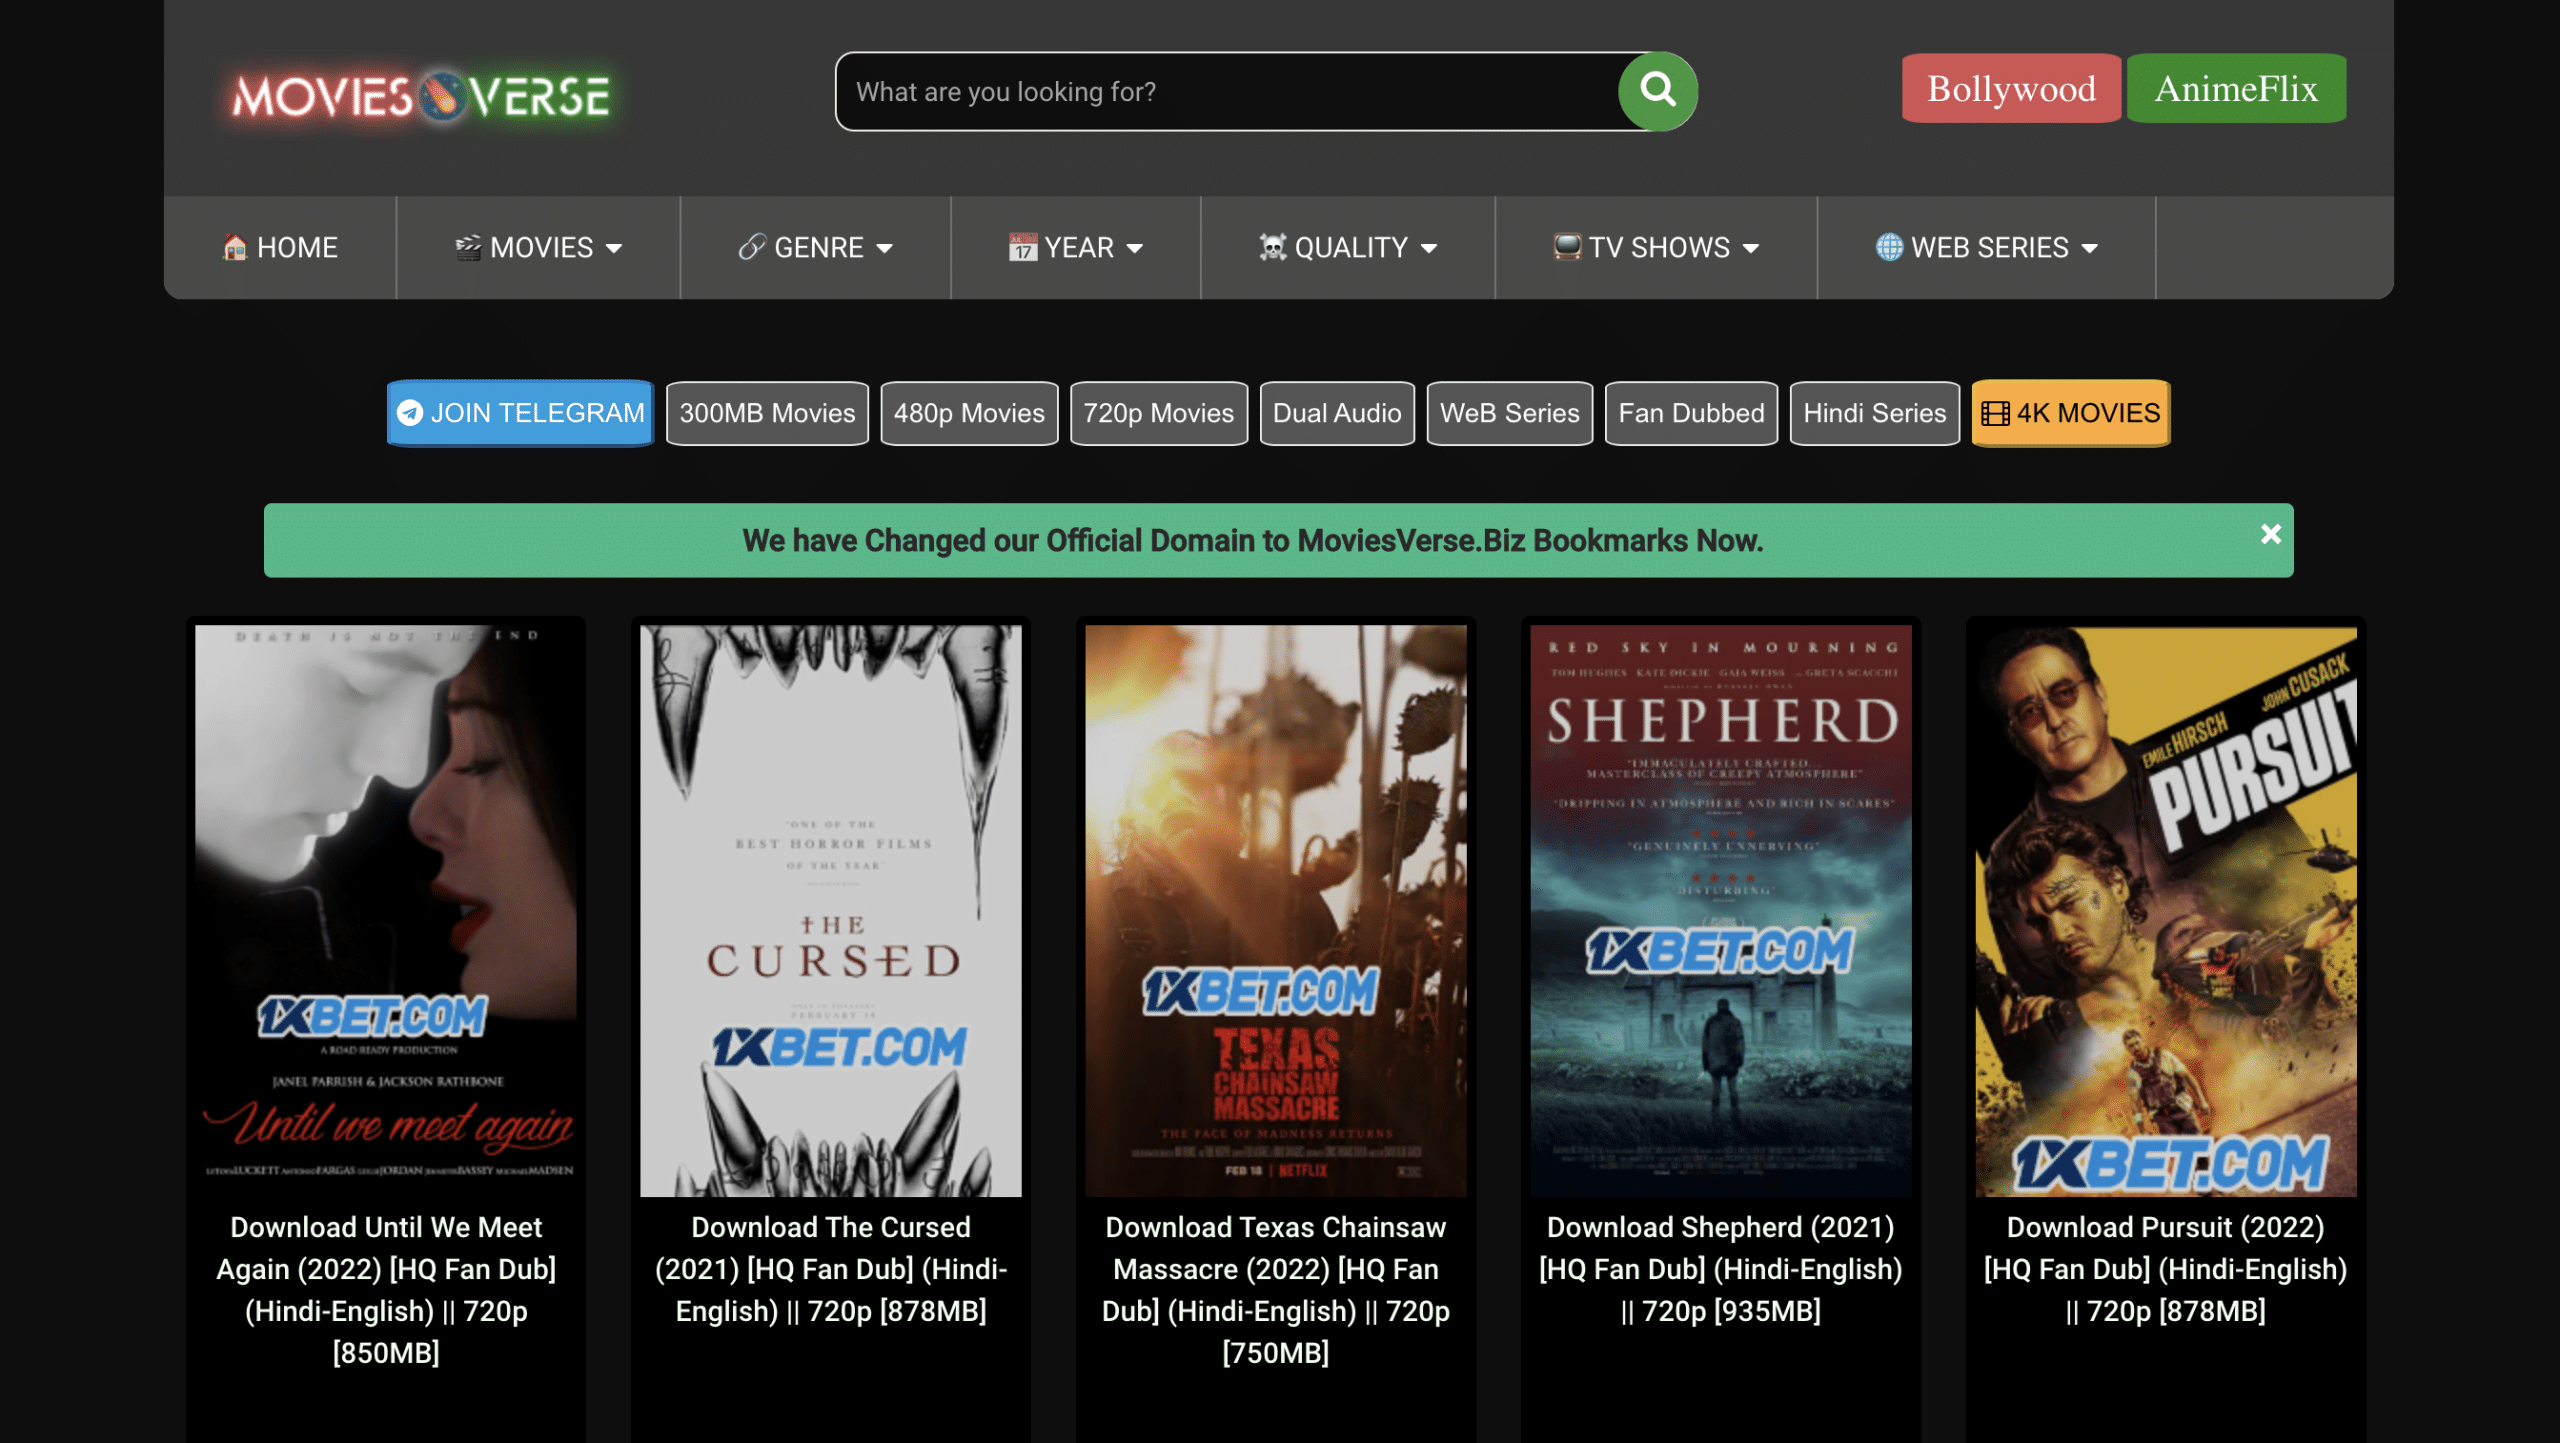
Task: Open the Bollywood section
Action: [x=2010, y=89]
